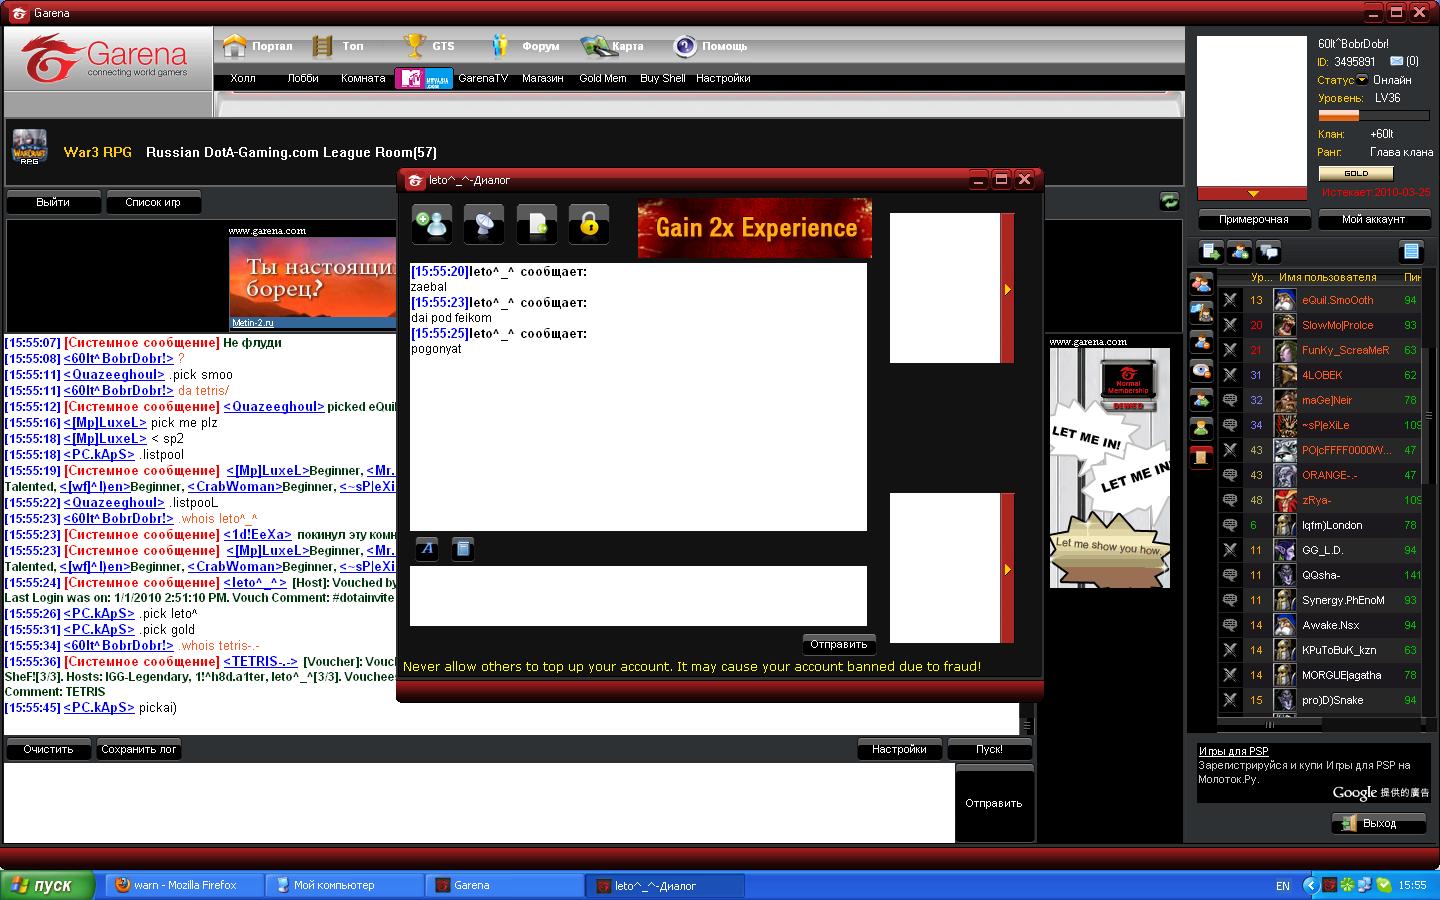Click the Выйти button to leave room
The image size is (1440, 900).
tap(53, 202)
